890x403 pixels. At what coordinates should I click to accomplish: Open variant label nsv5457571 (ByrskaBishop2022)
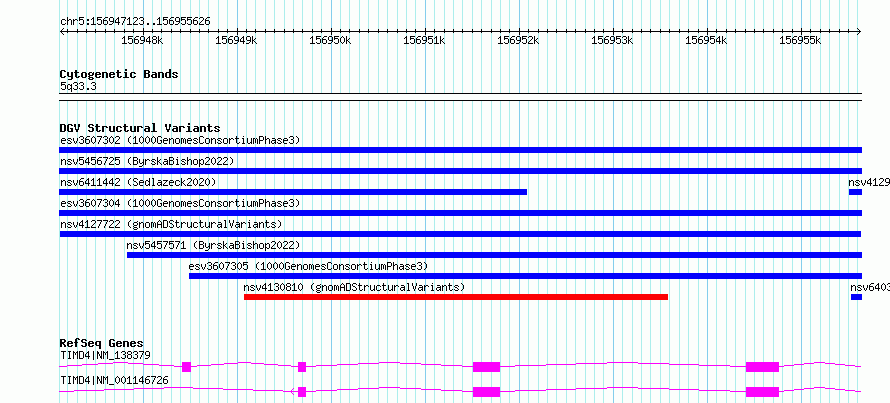coord(213,245)
